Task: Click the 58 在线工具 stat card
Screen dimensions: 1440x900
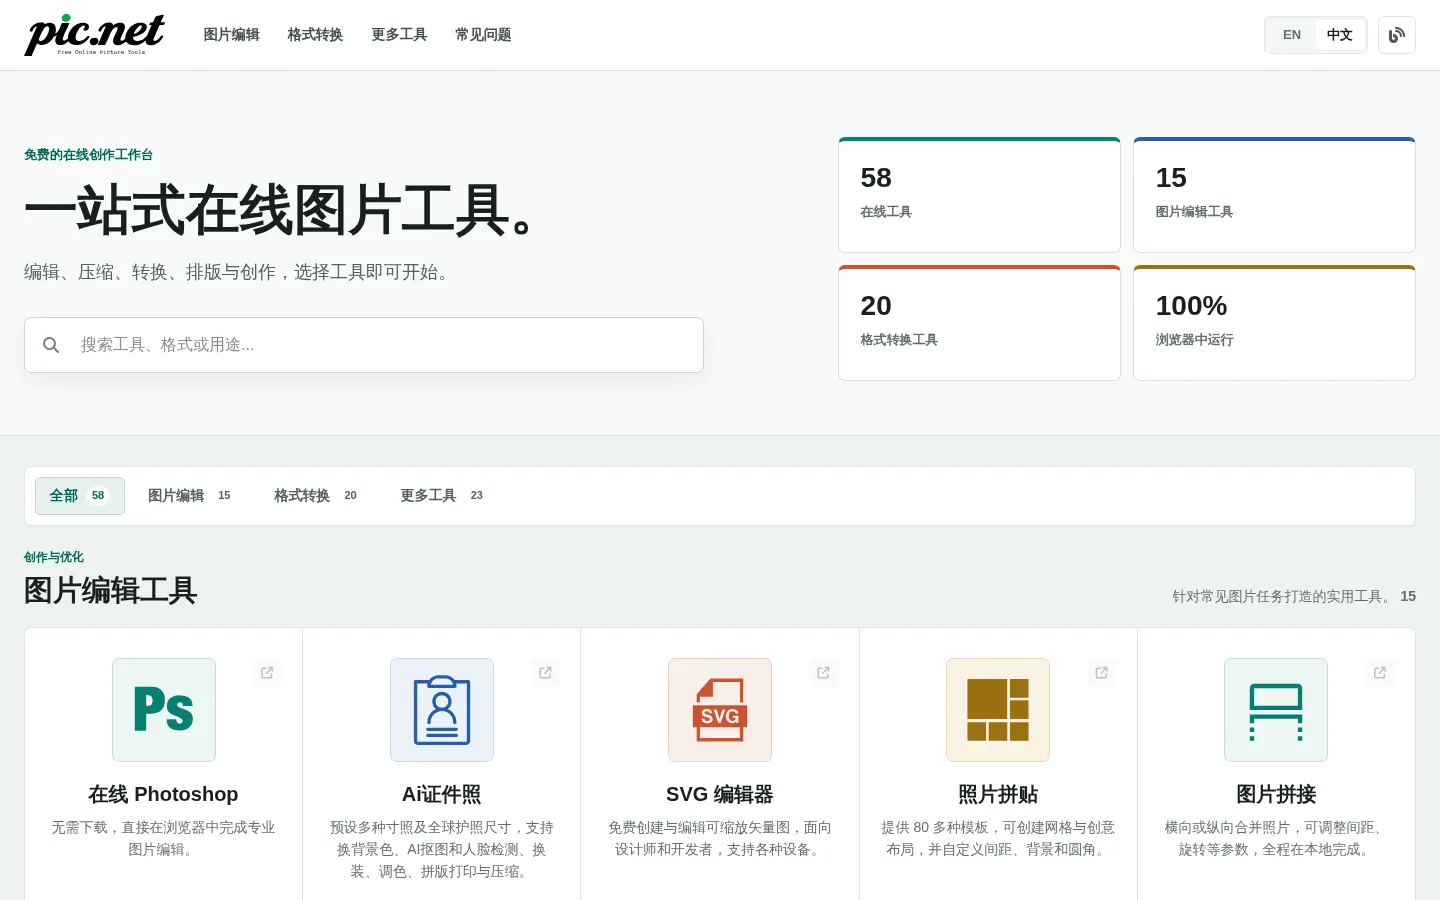Action: tap(979, 195)
